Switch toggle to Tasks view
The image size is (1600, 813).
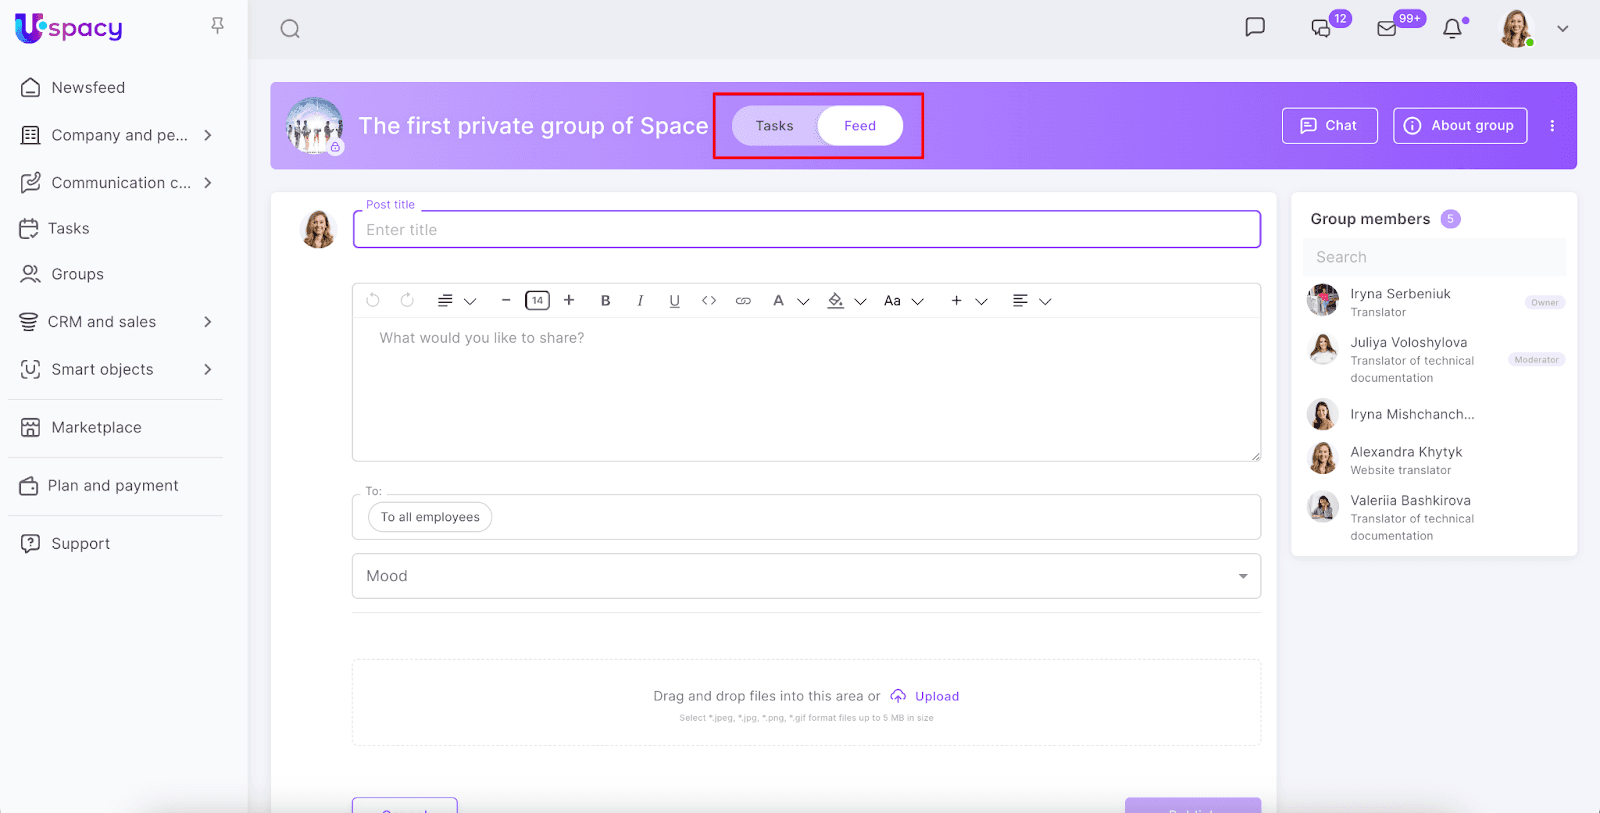click(774, 126)
